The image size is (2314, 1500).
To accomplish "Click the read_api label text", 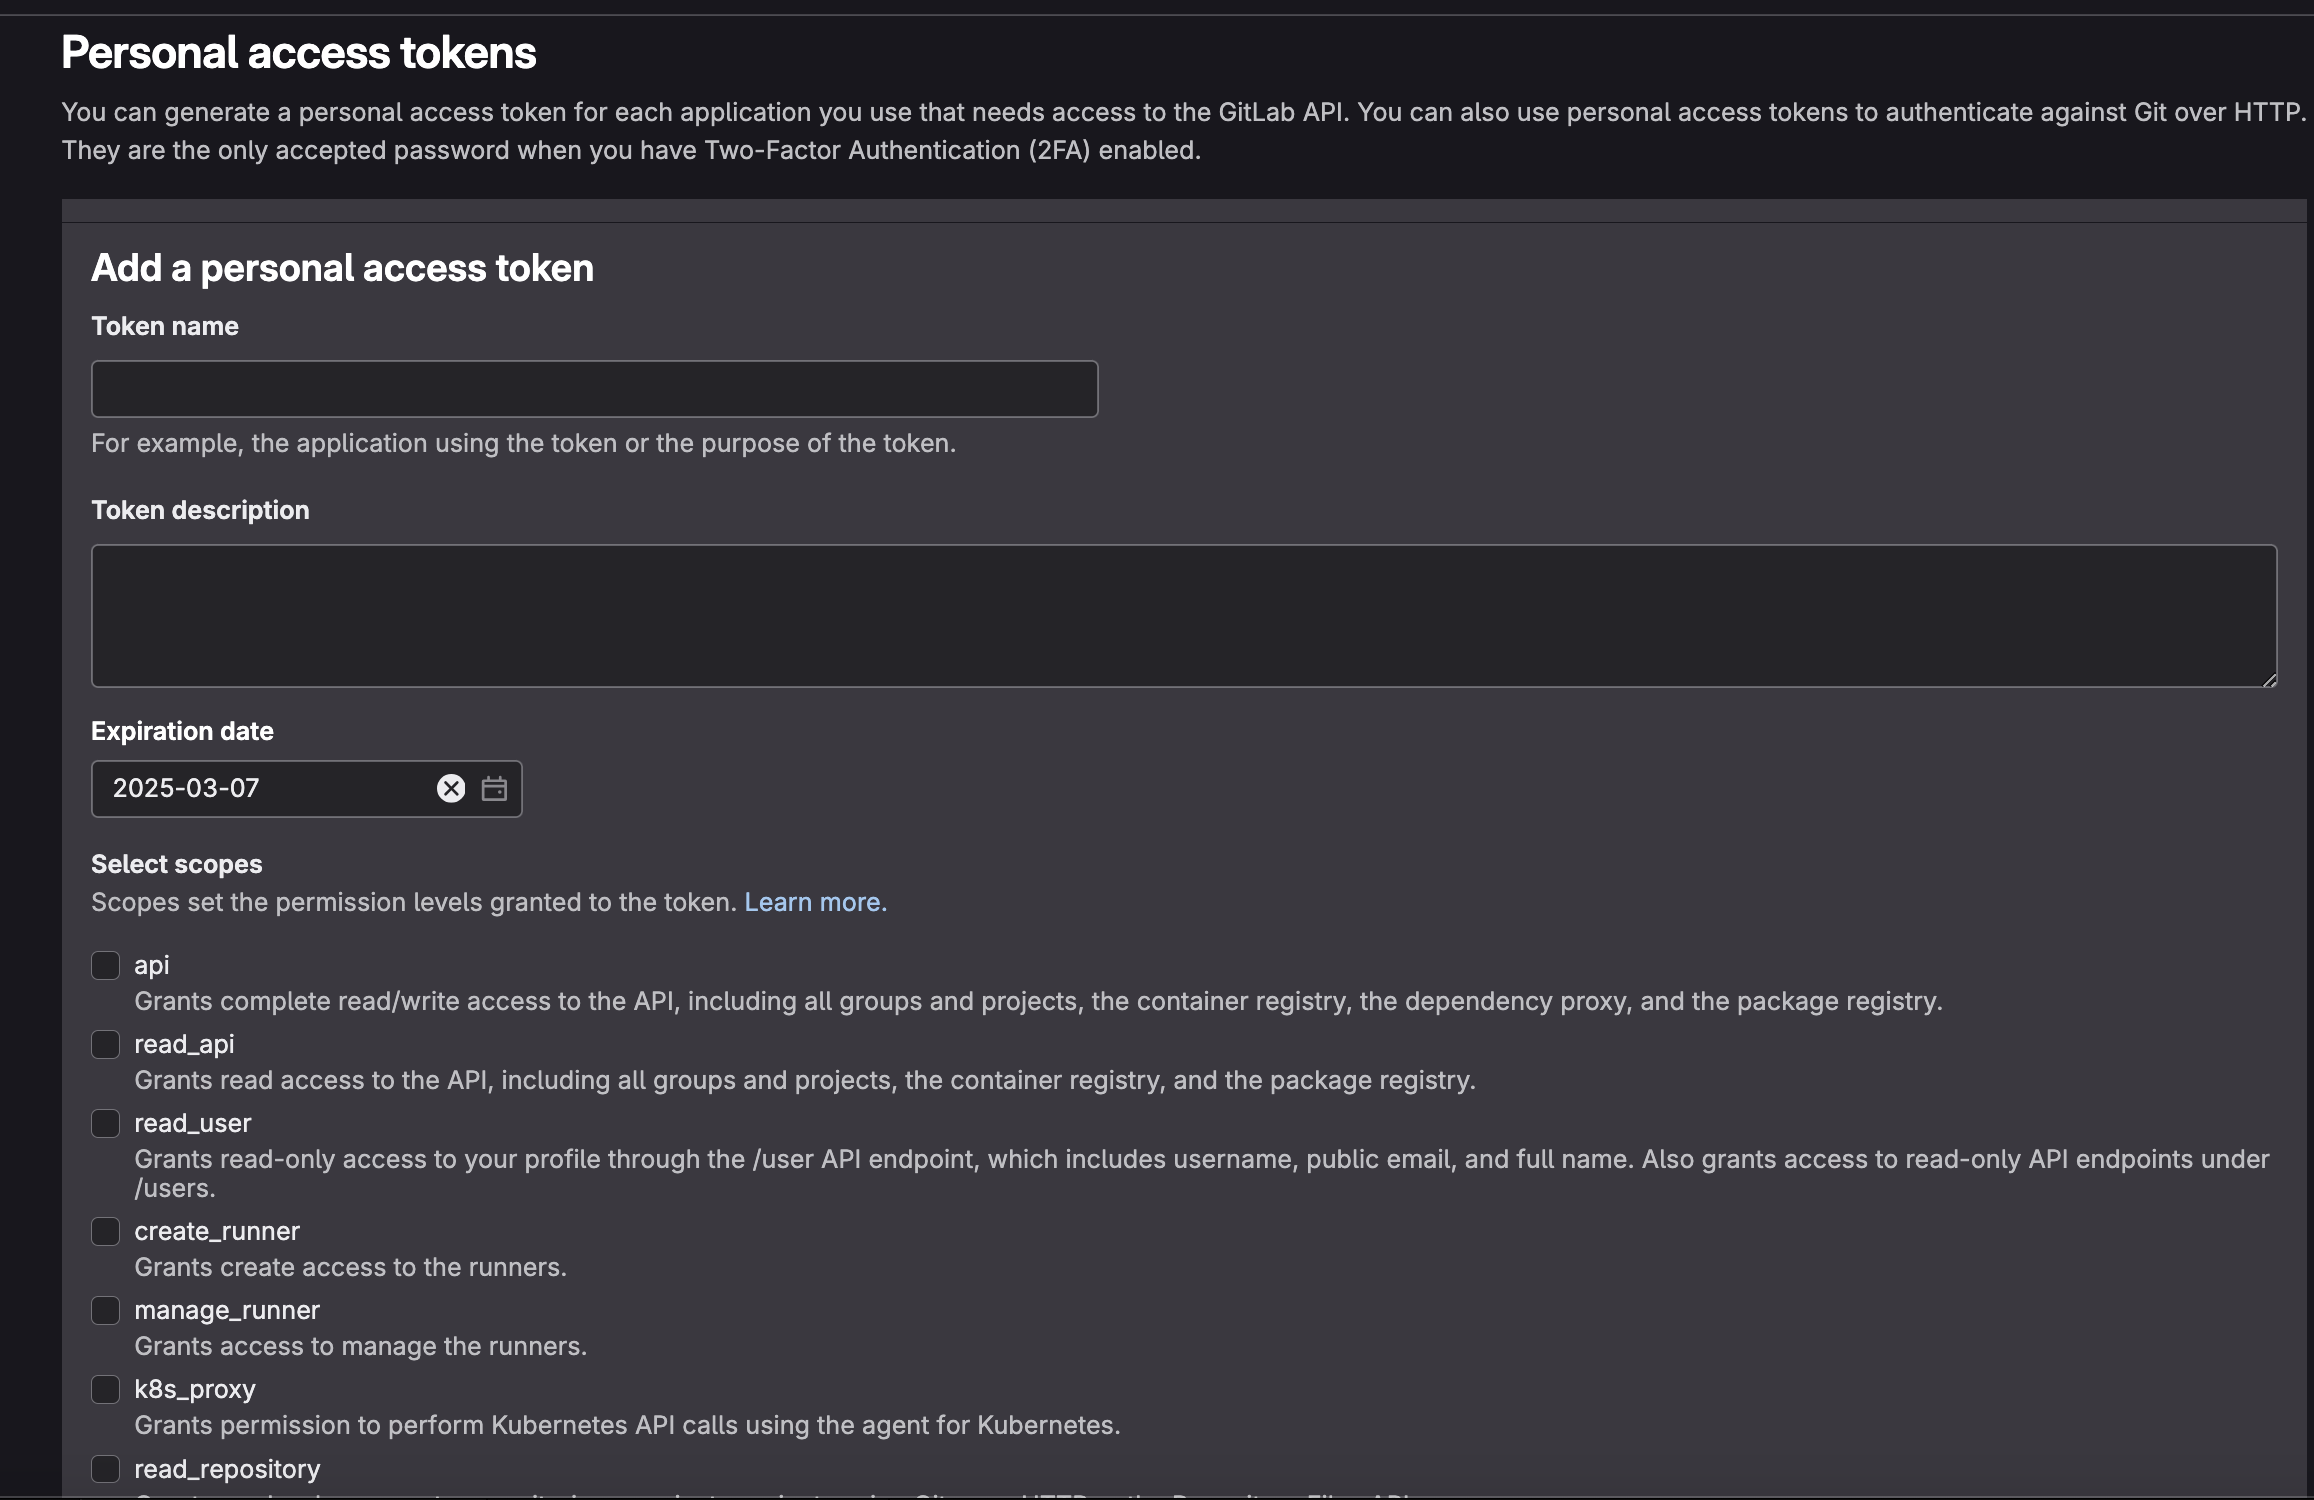I will pos(184,1044).
